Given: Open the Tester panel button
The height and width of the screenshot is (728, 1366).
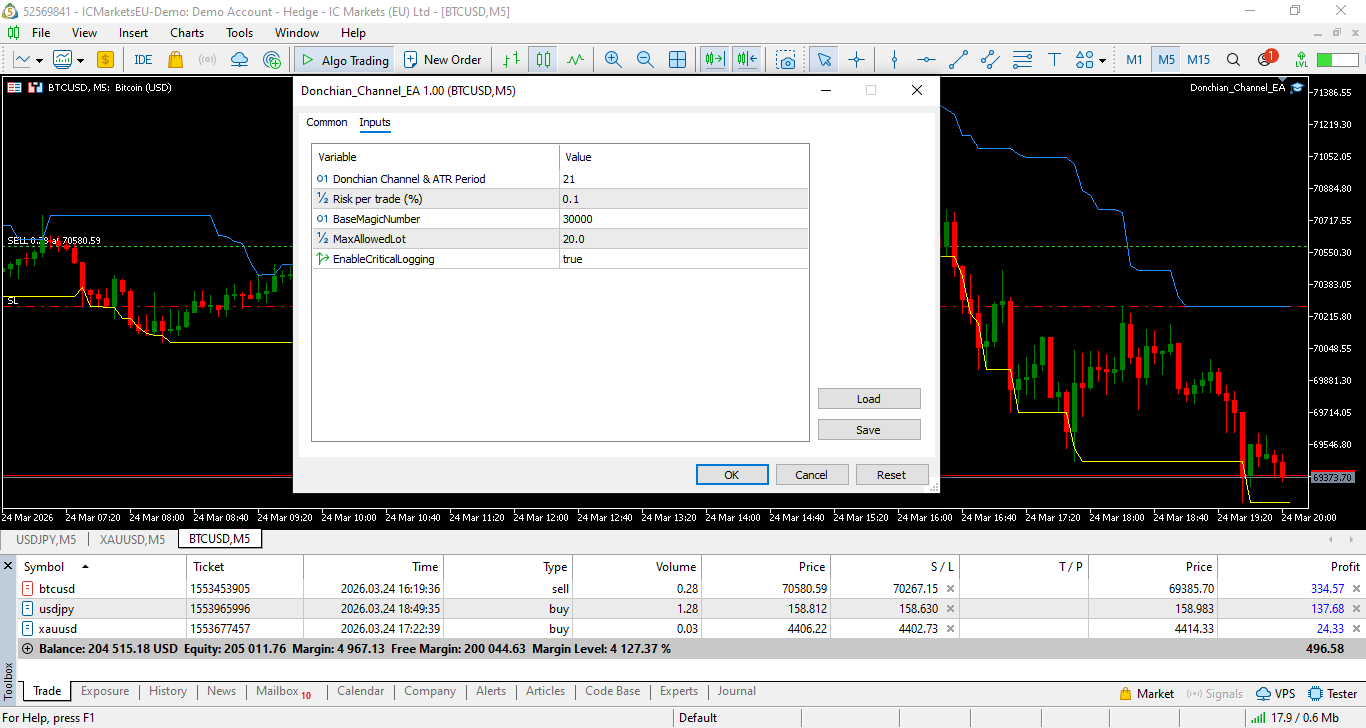Looking at the screenshot, I should pos(1332,693).
